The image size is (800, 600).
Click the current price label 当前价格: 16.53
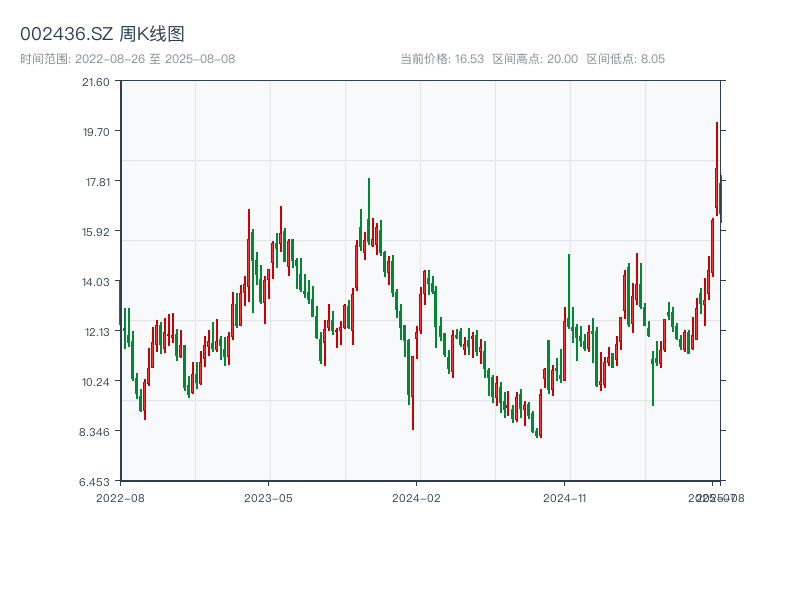(x=442, y=59)
